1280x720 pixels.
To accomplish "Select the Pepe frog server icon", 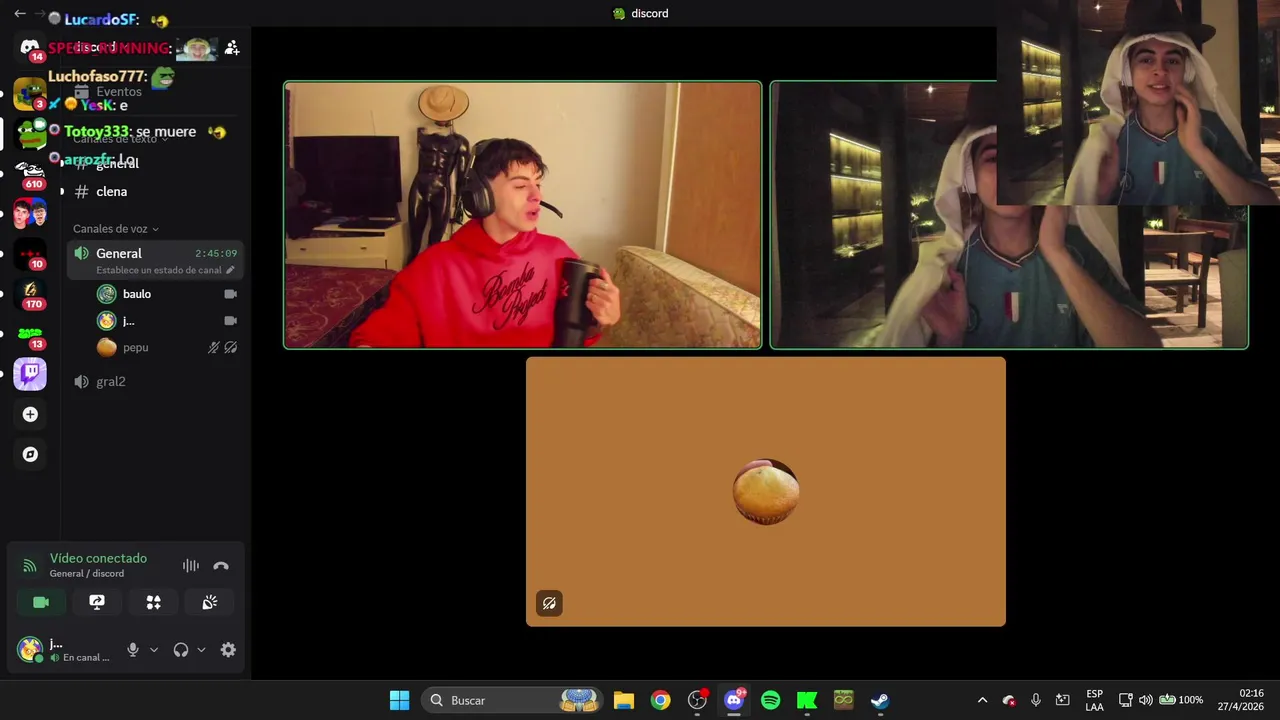I will [x=30, y=133].
